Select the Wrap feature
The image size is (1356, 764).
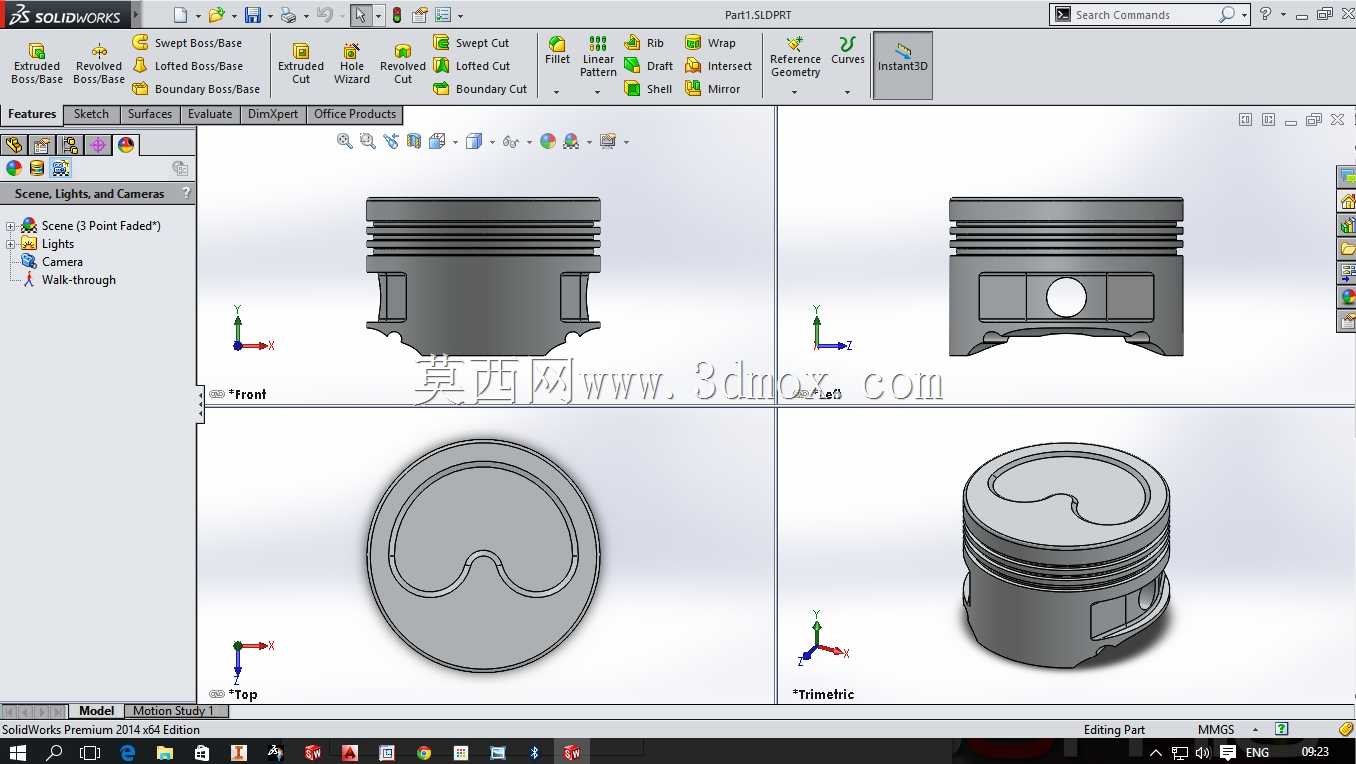(710, 43)
